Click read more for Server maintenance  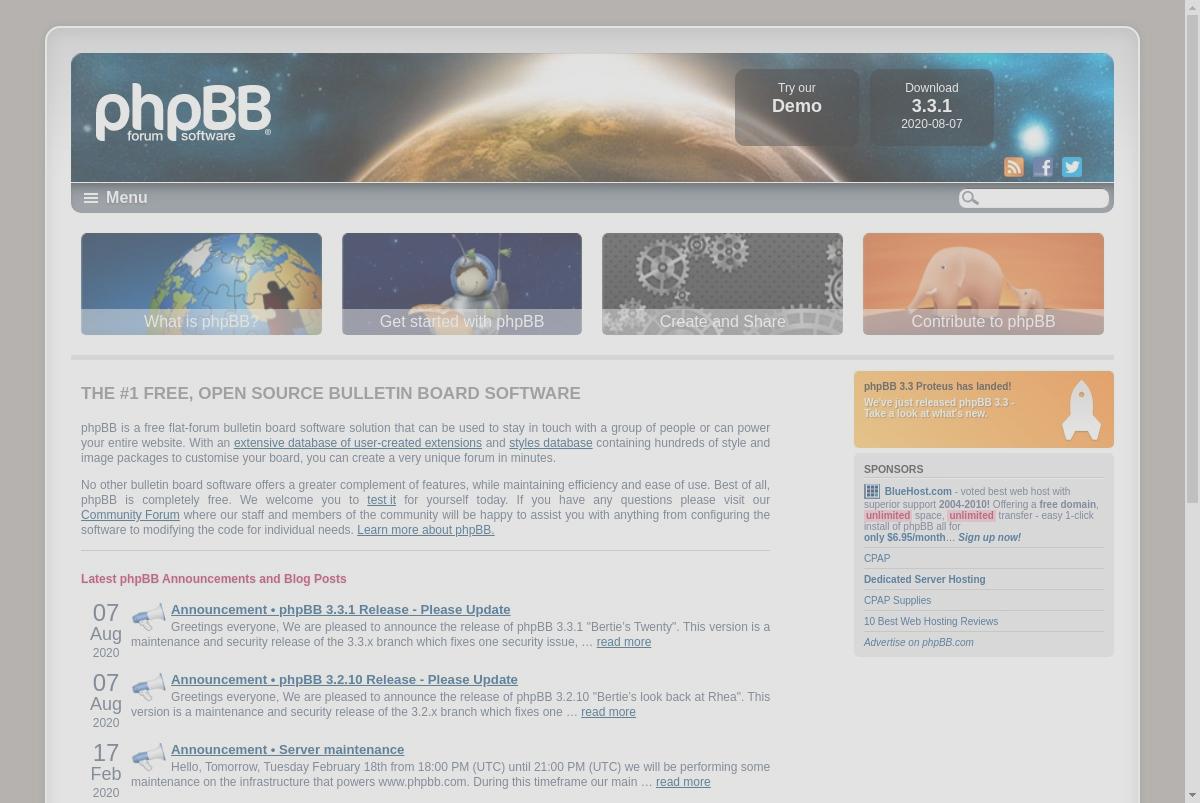click(683, 782)
